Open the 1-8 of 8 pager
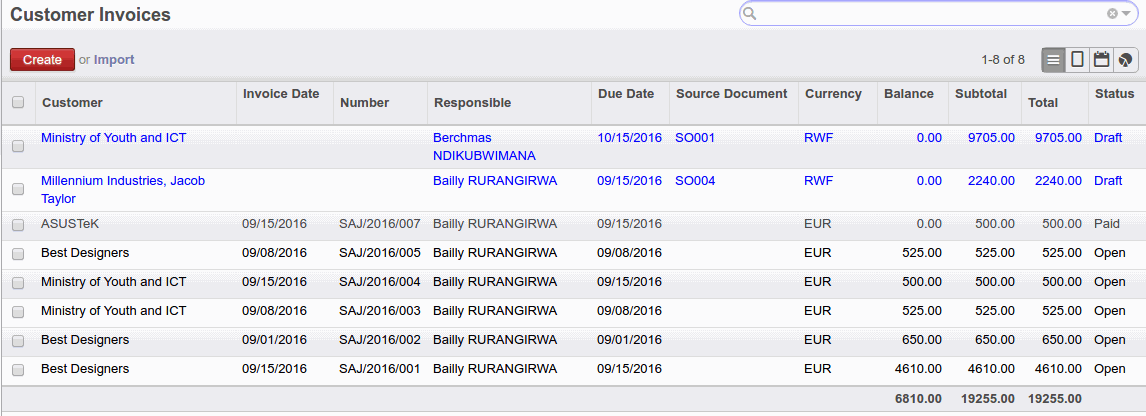Viewport: 1146px width, 416px height. [1003, 60]
